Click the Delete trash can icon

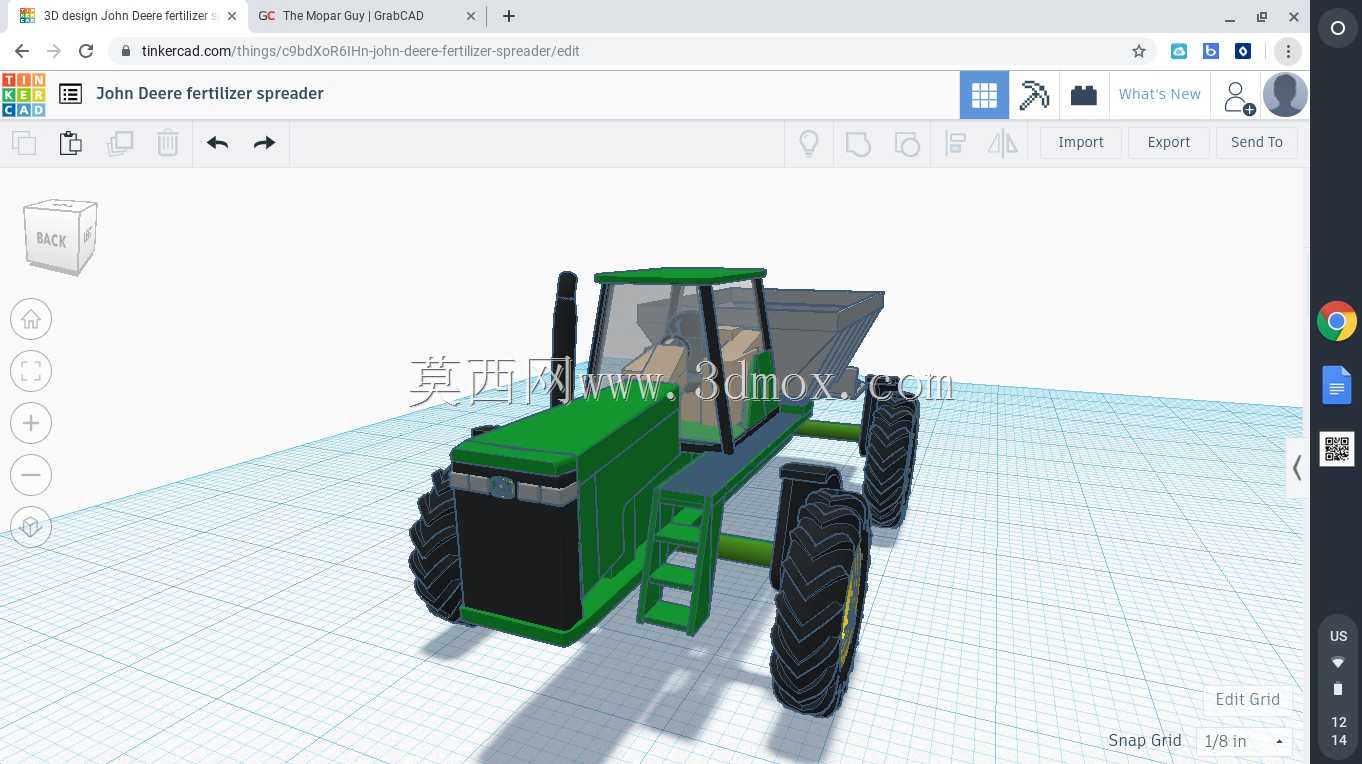click(x=168, y=143)
